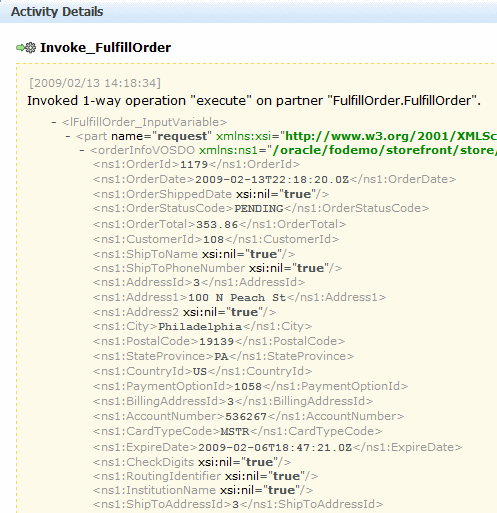This screenshot has height=513, width=497.
Task: Select OrderStatusCode value PENDING
Action: coord(259,209)
